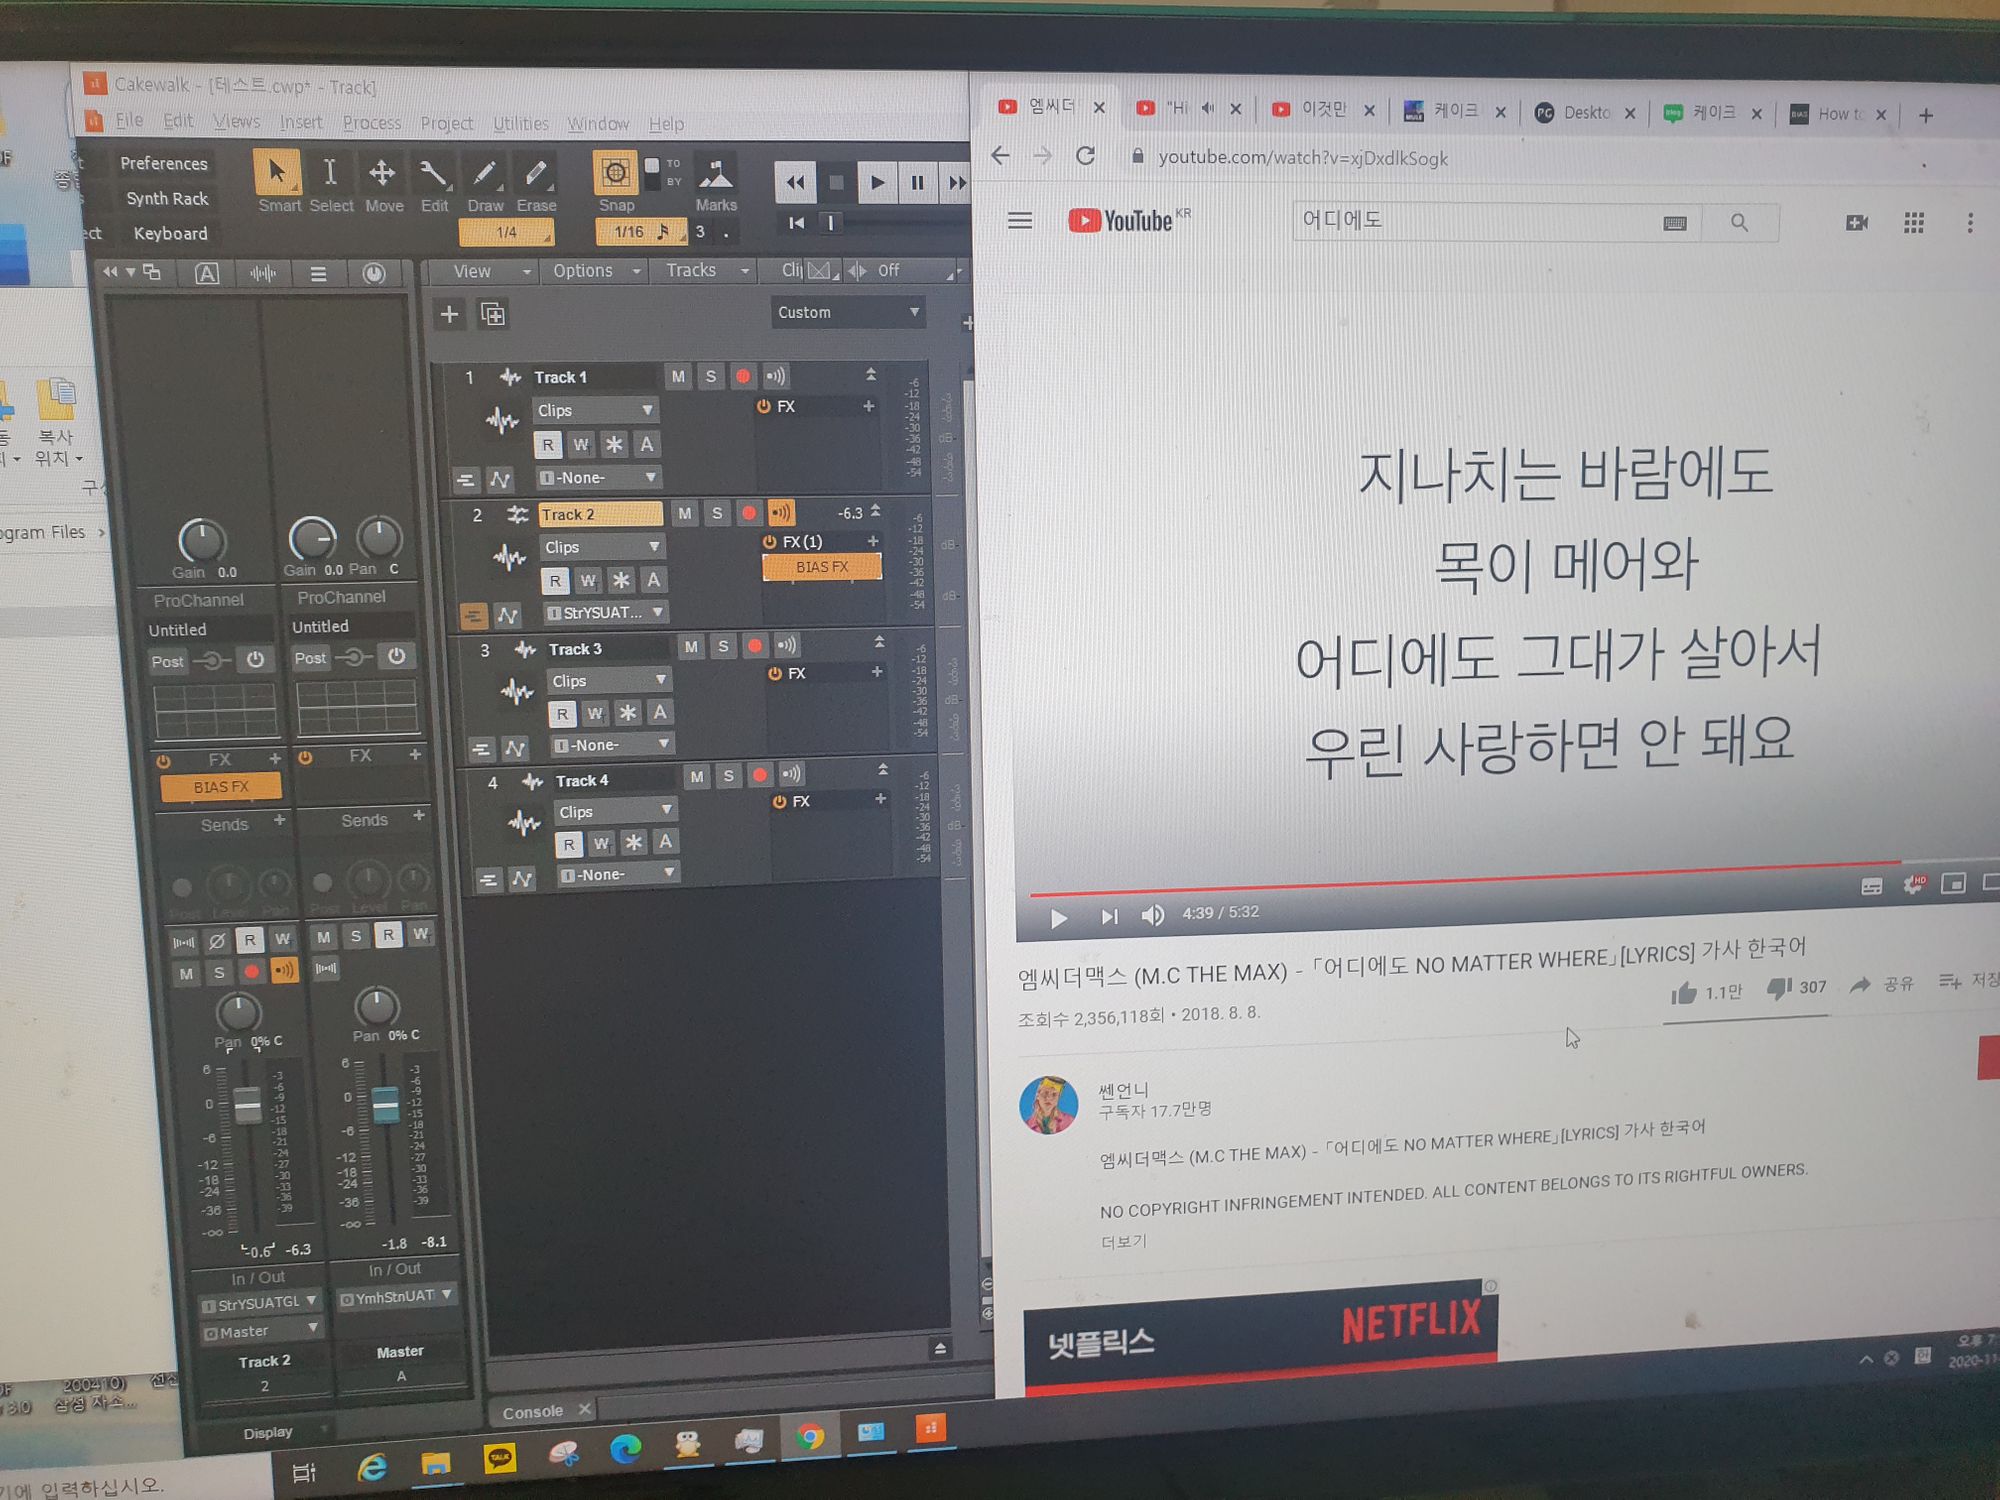Open the Custom view preset dropdown
2000x1500 pixels.
[x=848, y=312]
